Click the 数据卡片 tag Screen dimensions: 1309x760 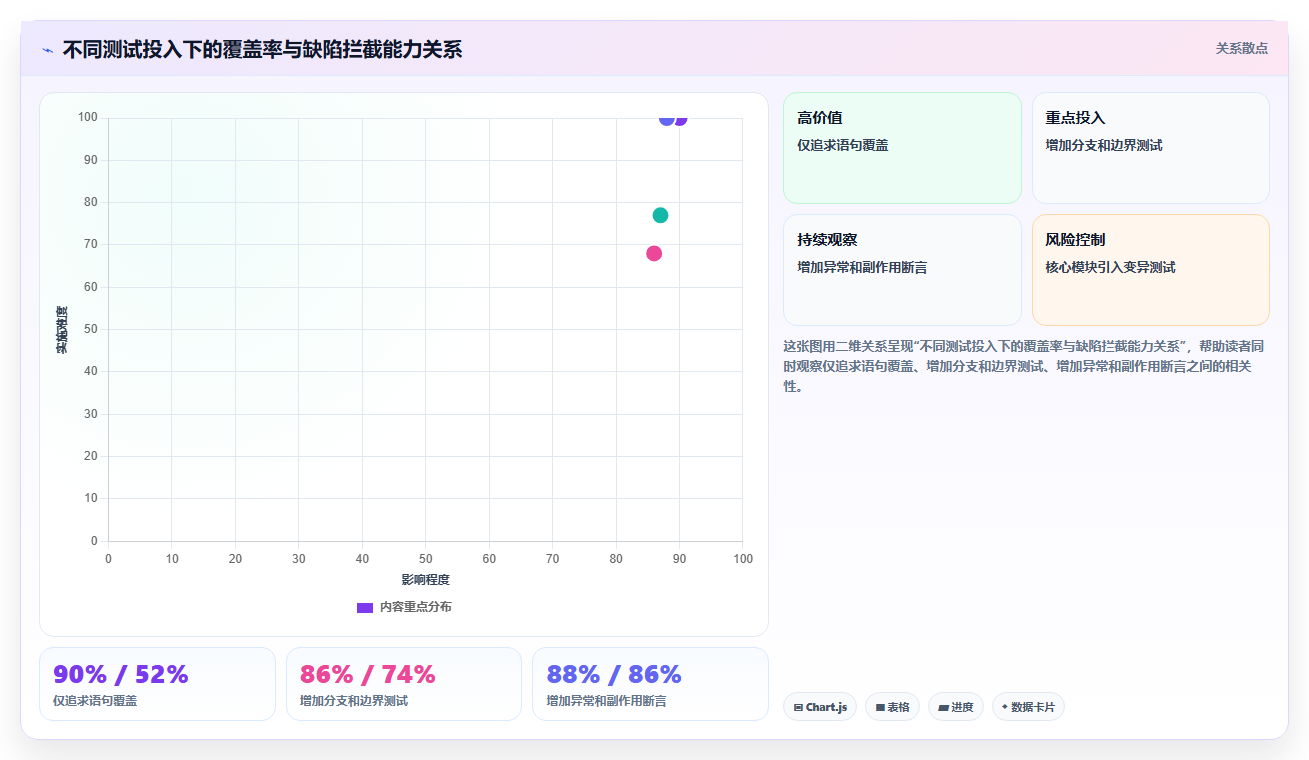click(x=1028, y=707)
